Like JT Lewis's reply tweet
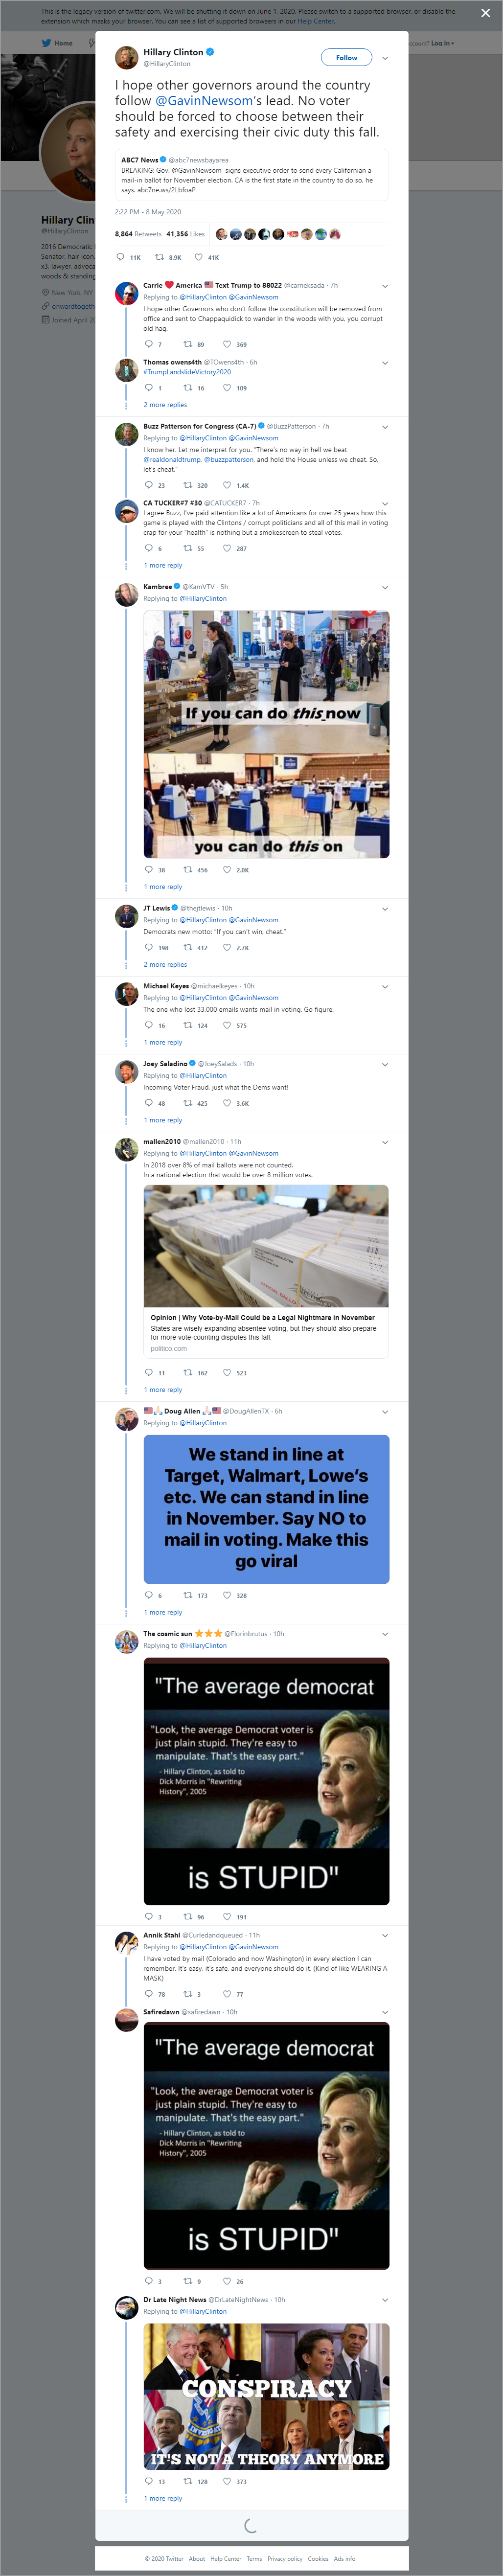503x2576 pixels. [x=227, y=947]
